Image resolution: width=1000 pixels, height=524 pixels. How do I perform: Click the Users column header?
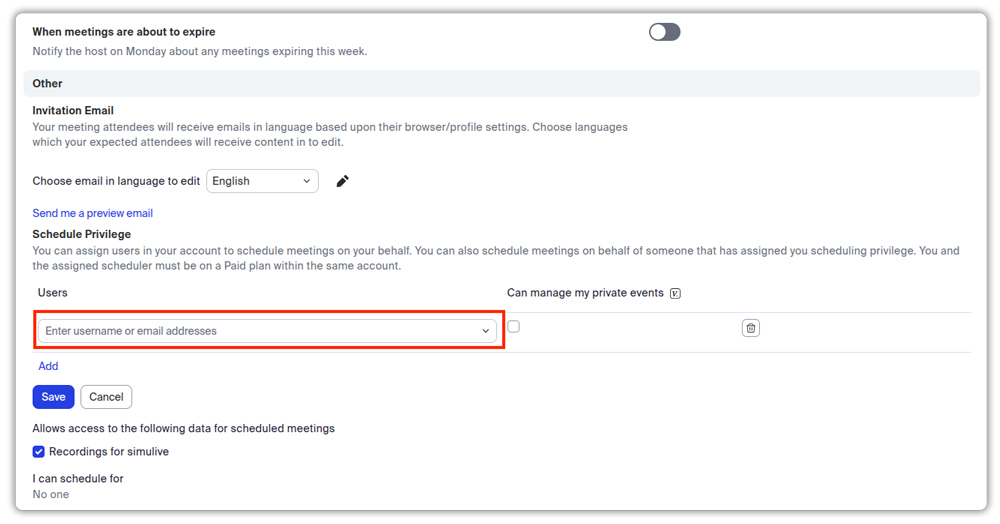53,292
